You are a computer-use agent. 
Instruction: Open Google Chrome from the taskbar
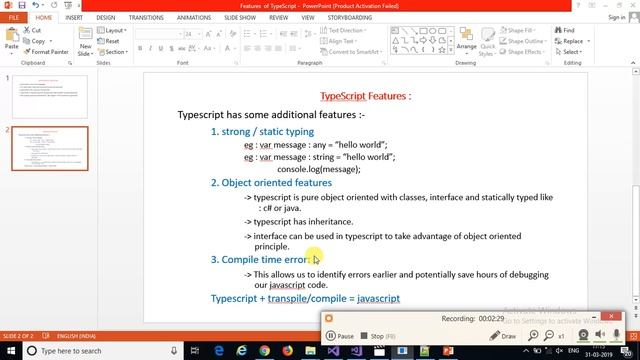pos(264,351)
